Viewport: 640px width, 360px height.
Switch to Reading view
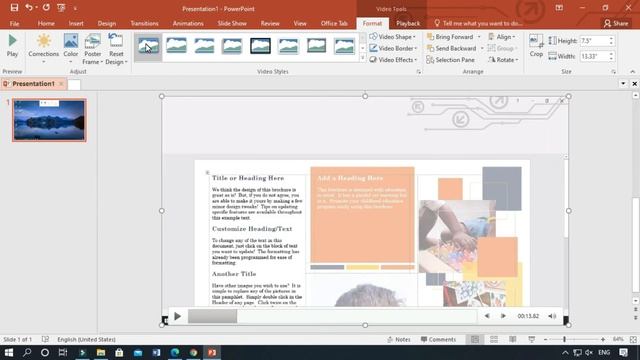click(513, 339)
